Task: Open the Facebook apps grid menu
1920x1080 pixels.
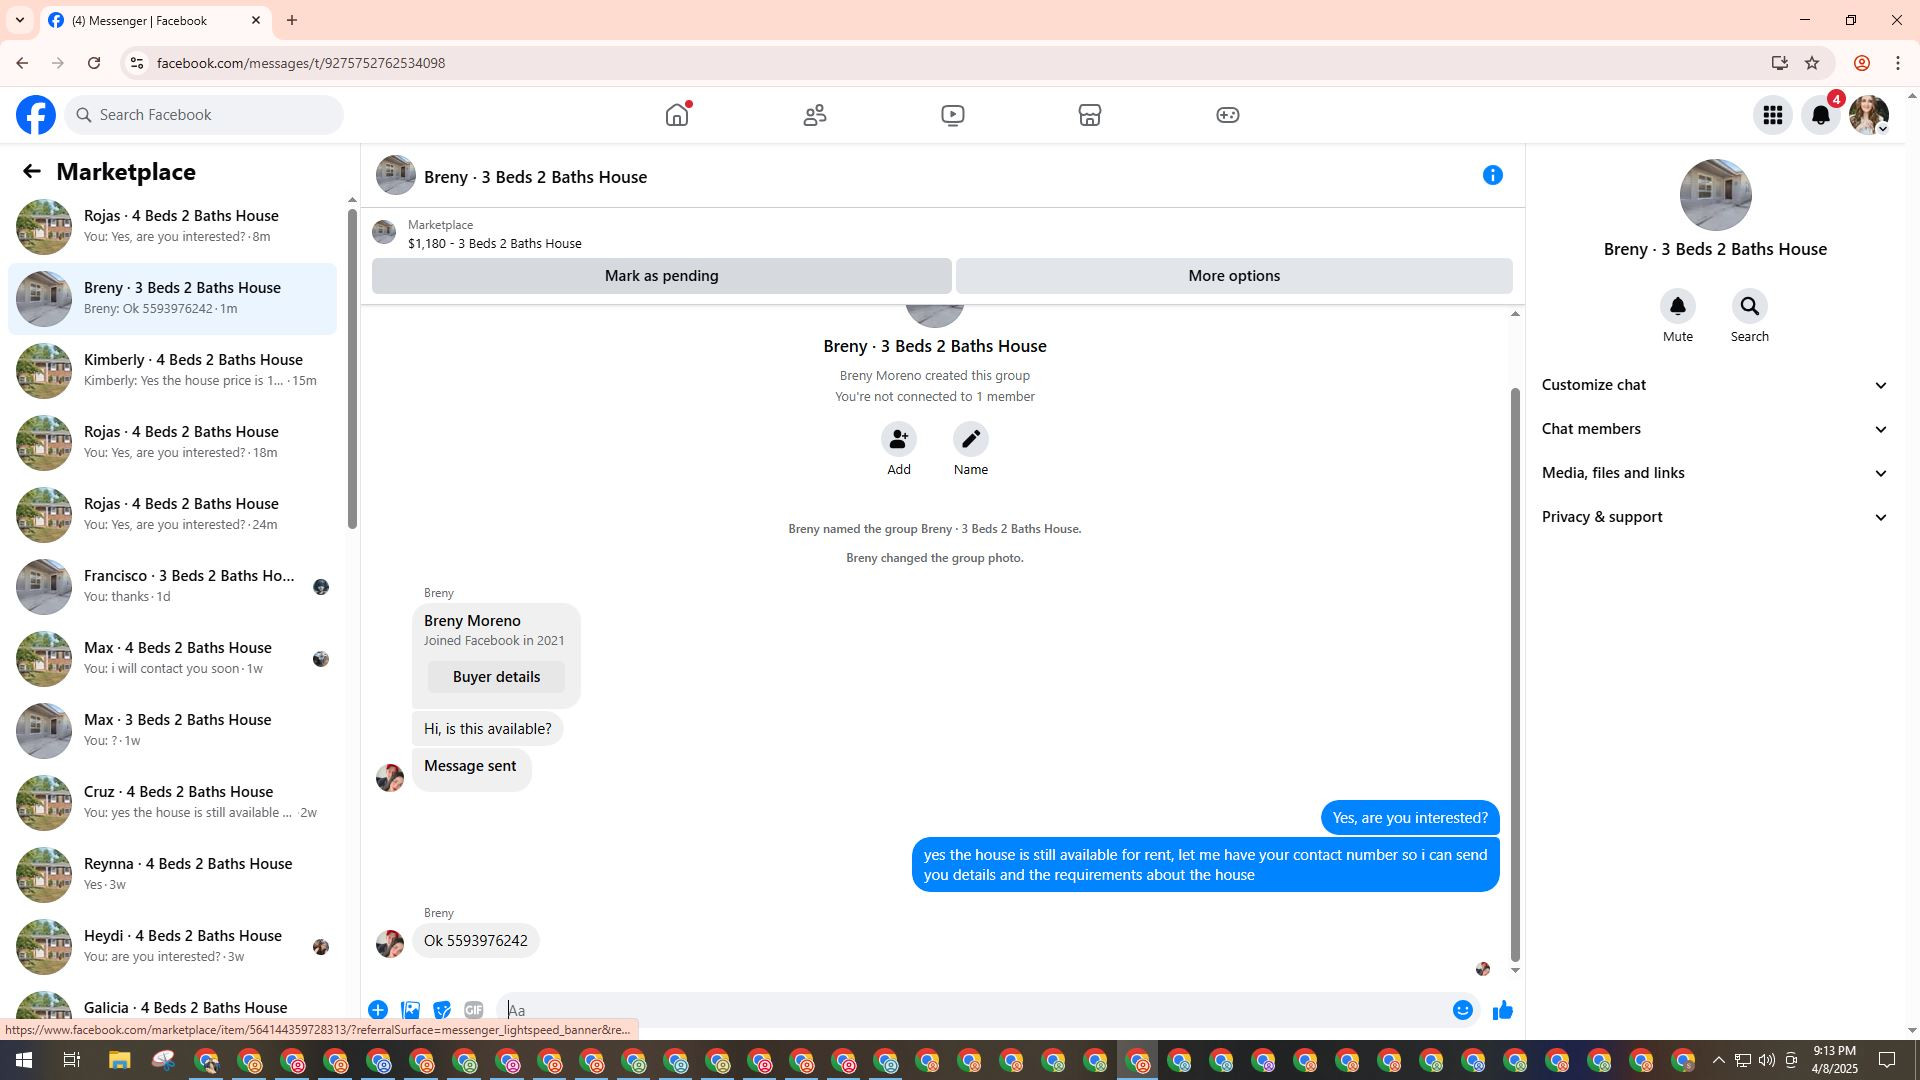Action: tap(1772, 115)
